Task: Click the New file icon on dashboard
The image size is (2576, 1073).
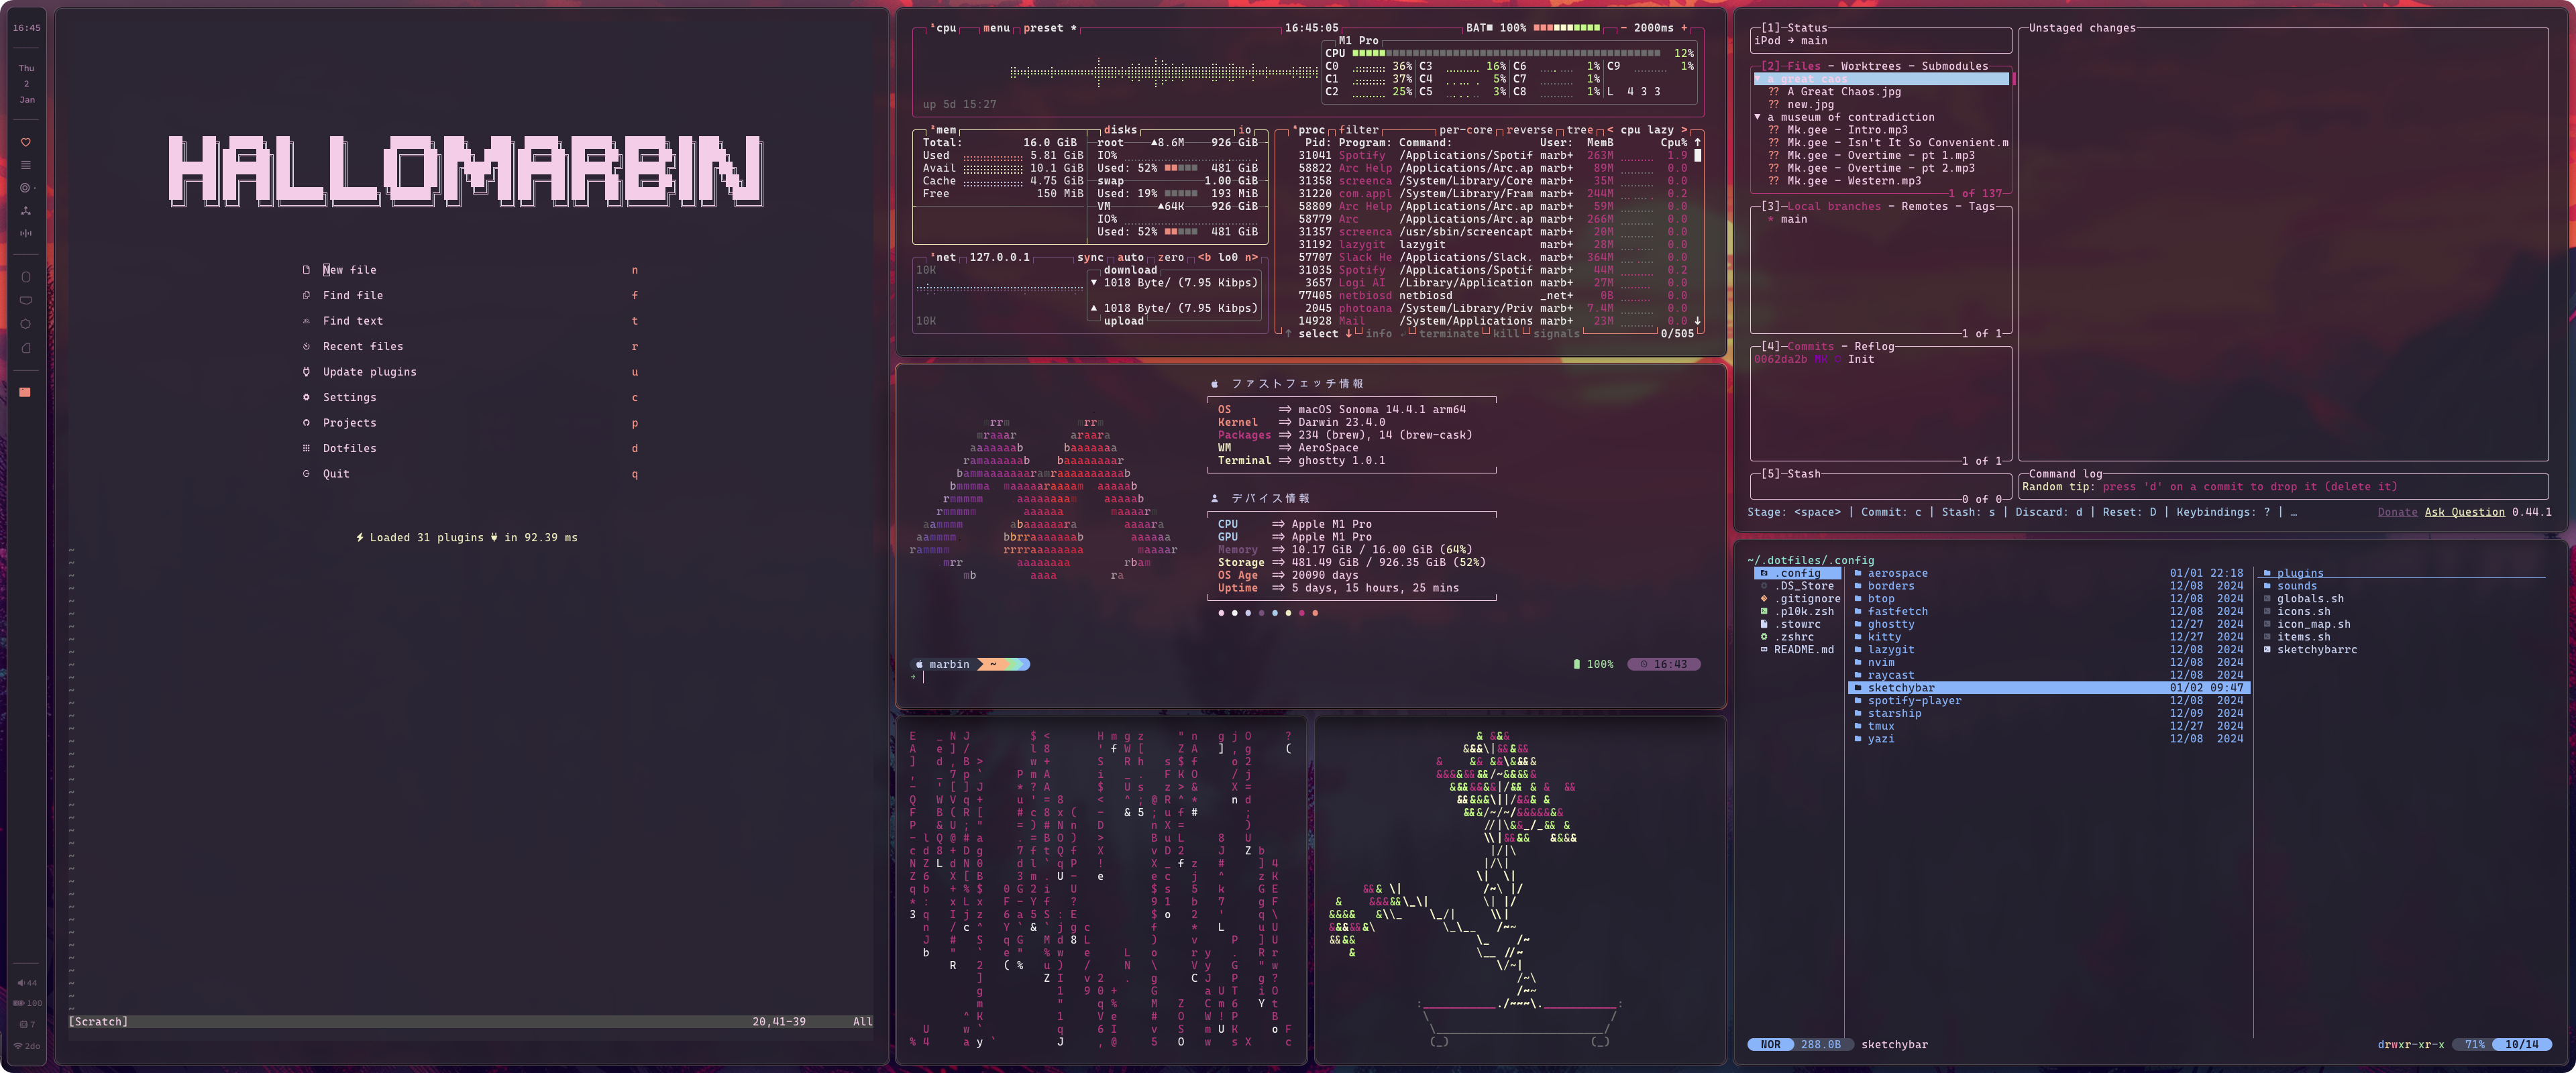Action: [x=306, y=270]
